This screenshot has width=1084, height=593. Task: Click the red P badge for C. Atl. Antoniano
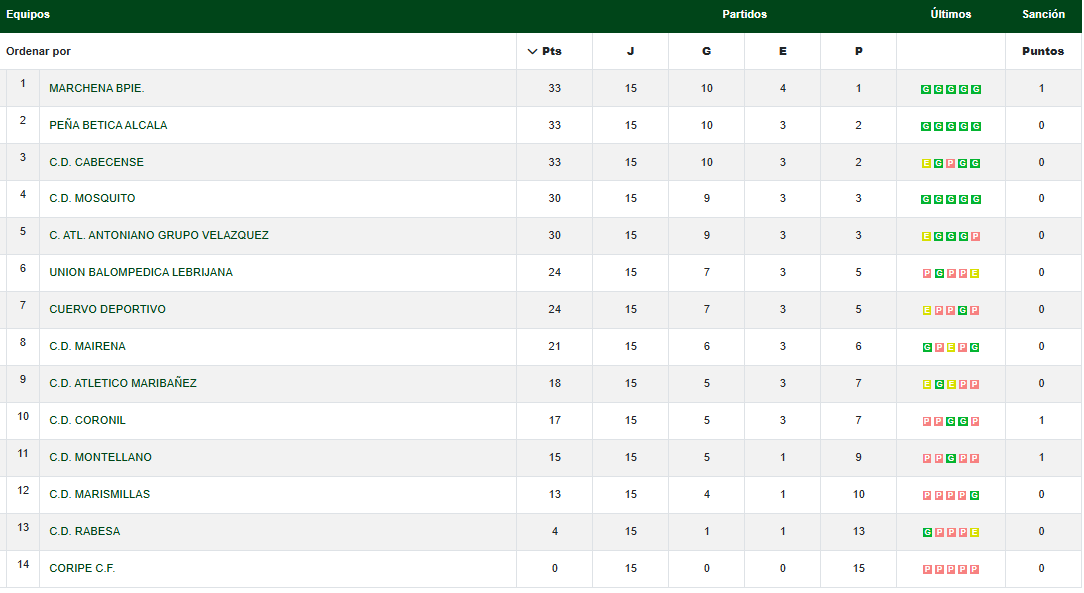click(x=975, y=237)
